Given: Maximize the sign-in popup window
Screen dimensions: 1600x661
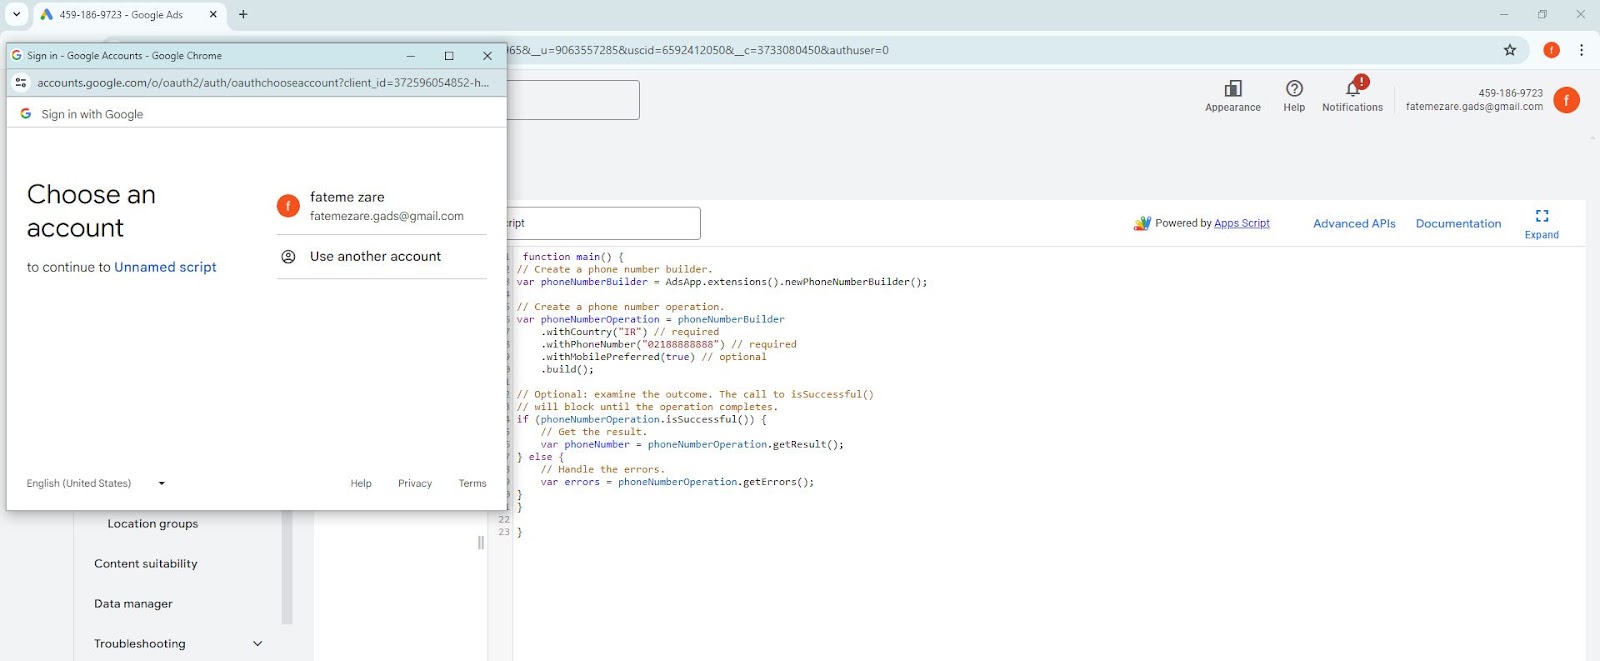Looking at the screenshot, I should pos(449,56).
